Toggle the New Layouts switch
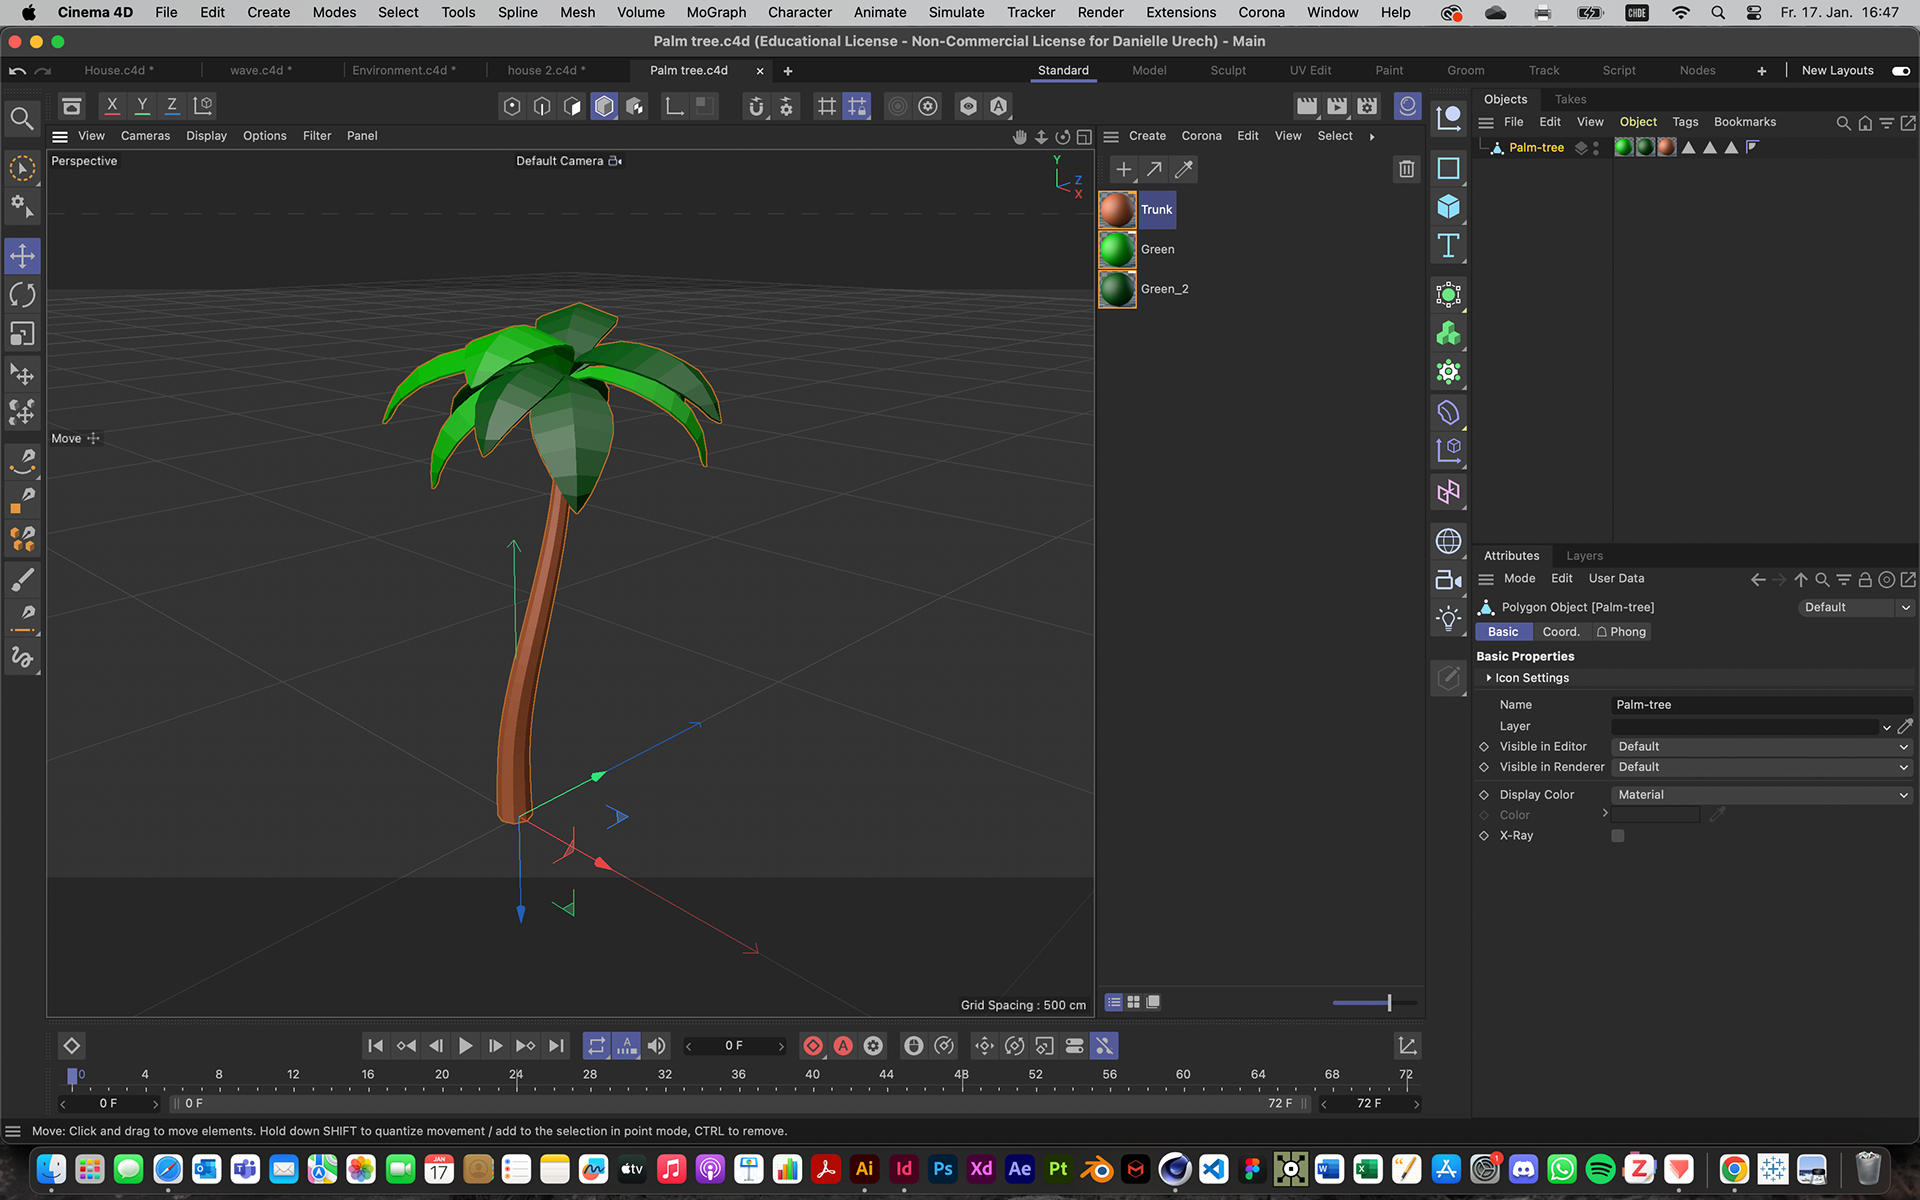The image size is (1920, 1200). [1900, 71]
